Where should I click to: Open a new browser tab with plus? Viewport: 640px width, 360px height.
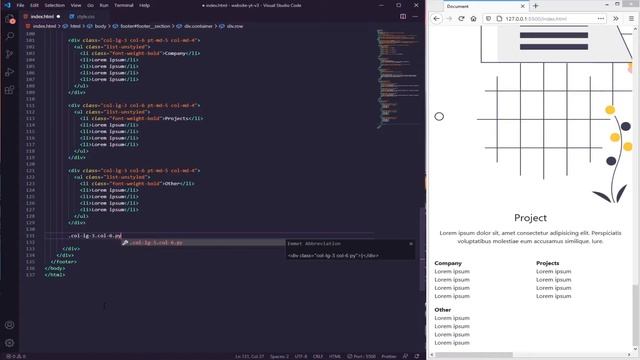click(x=536, y=6)
